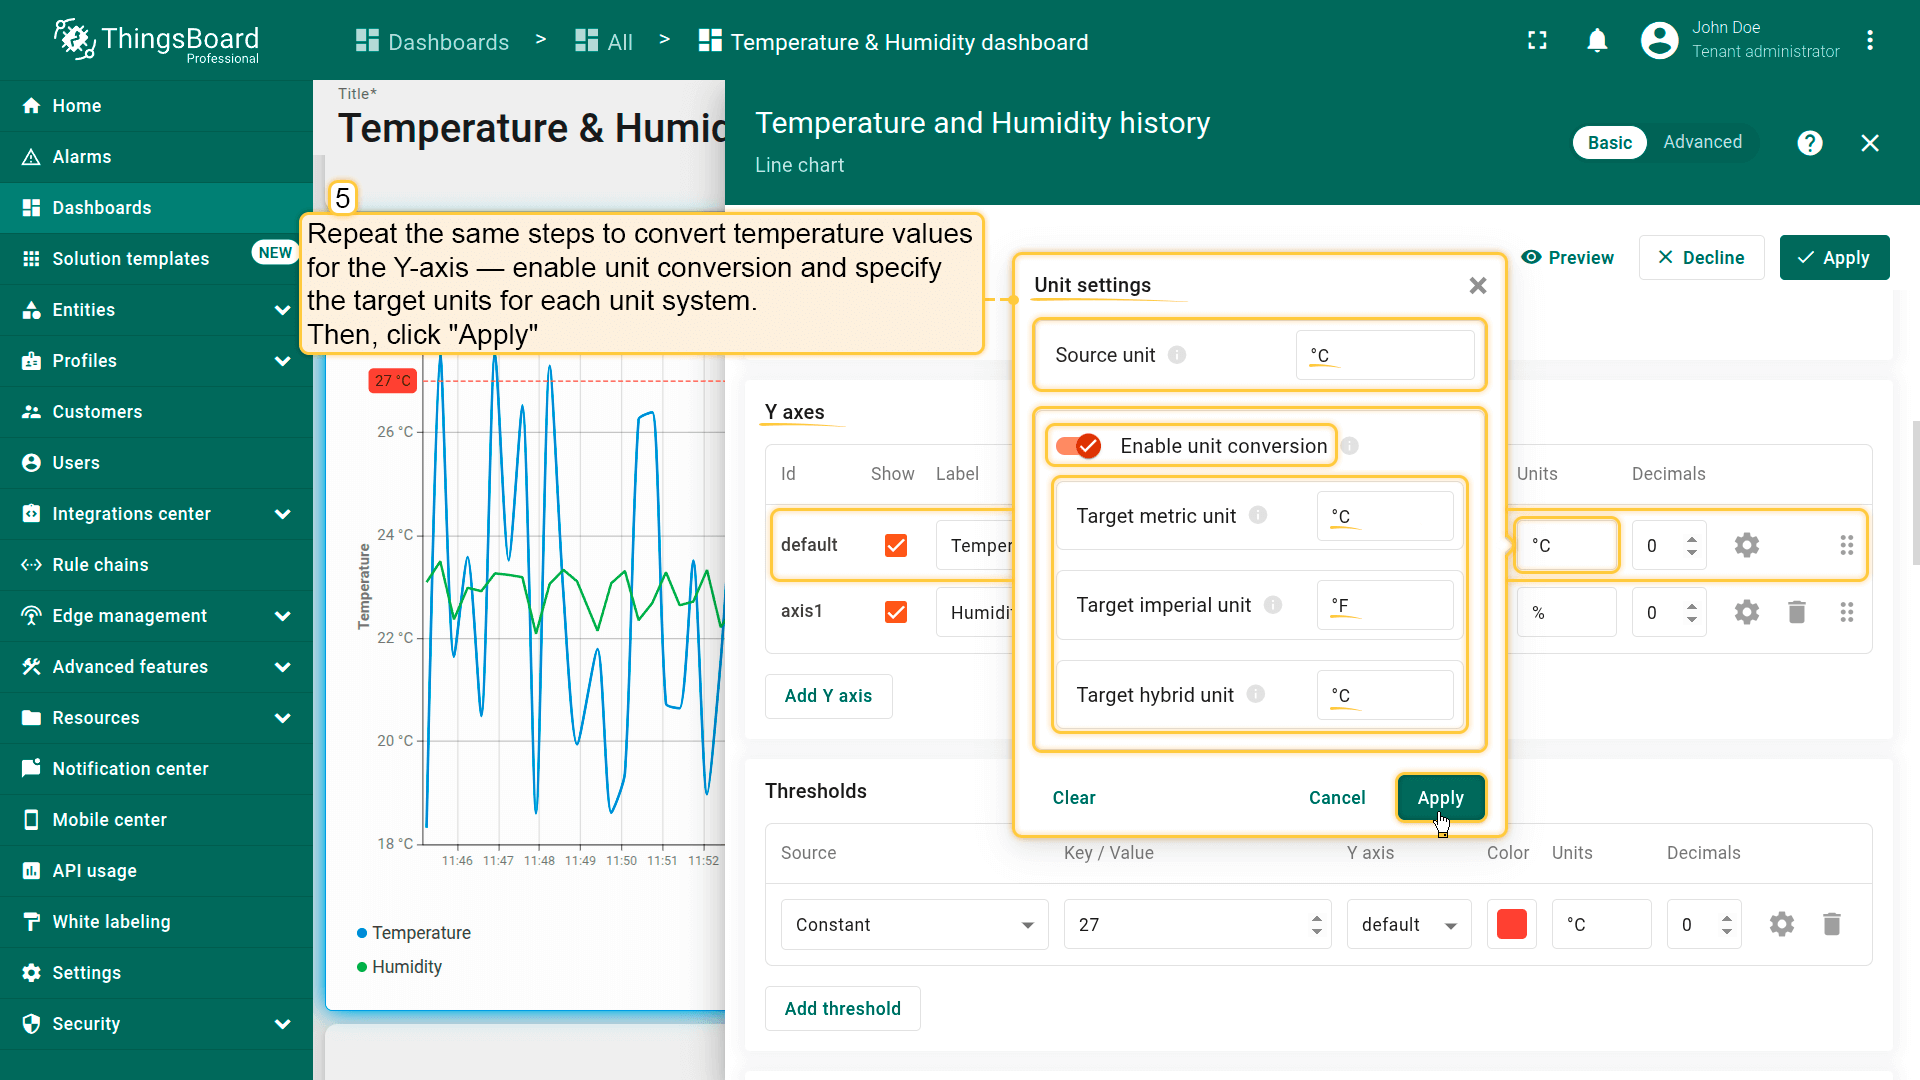Disable the Enable unit conversion toggle
1920x1080 pixels.
point(1079,446)
